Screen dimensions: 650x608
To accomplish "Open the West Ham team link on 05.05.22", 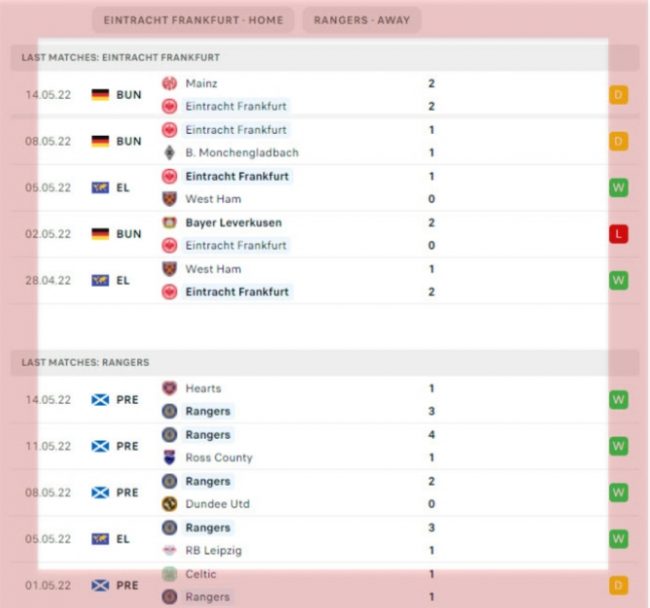I will [213, 199].
